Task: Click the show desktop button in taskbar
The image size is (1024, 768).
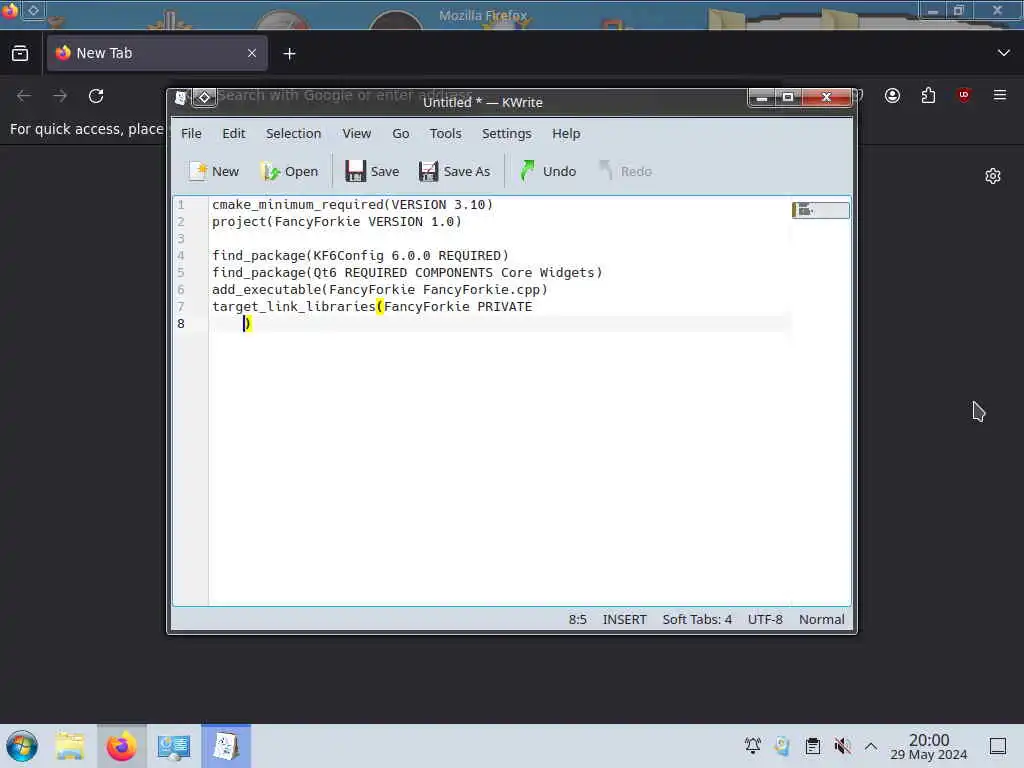Action: (x=998, y=746)
